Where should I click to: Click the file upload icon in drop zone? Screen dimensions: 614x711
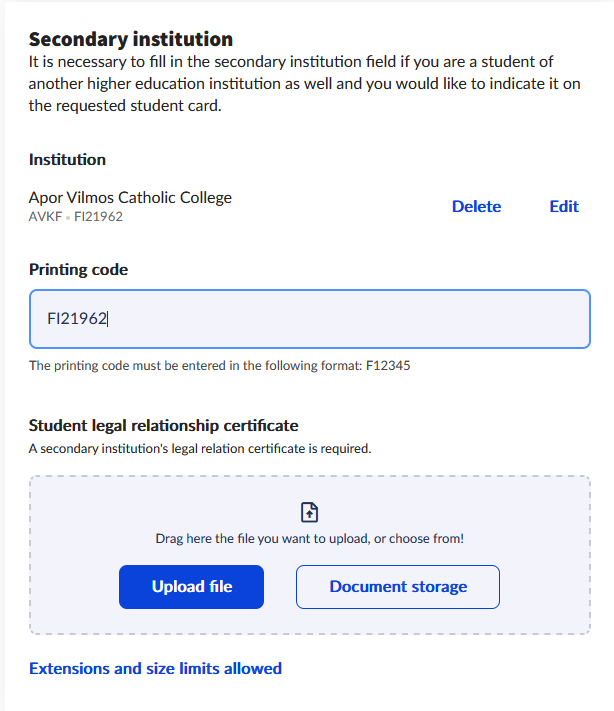[309, 512]
